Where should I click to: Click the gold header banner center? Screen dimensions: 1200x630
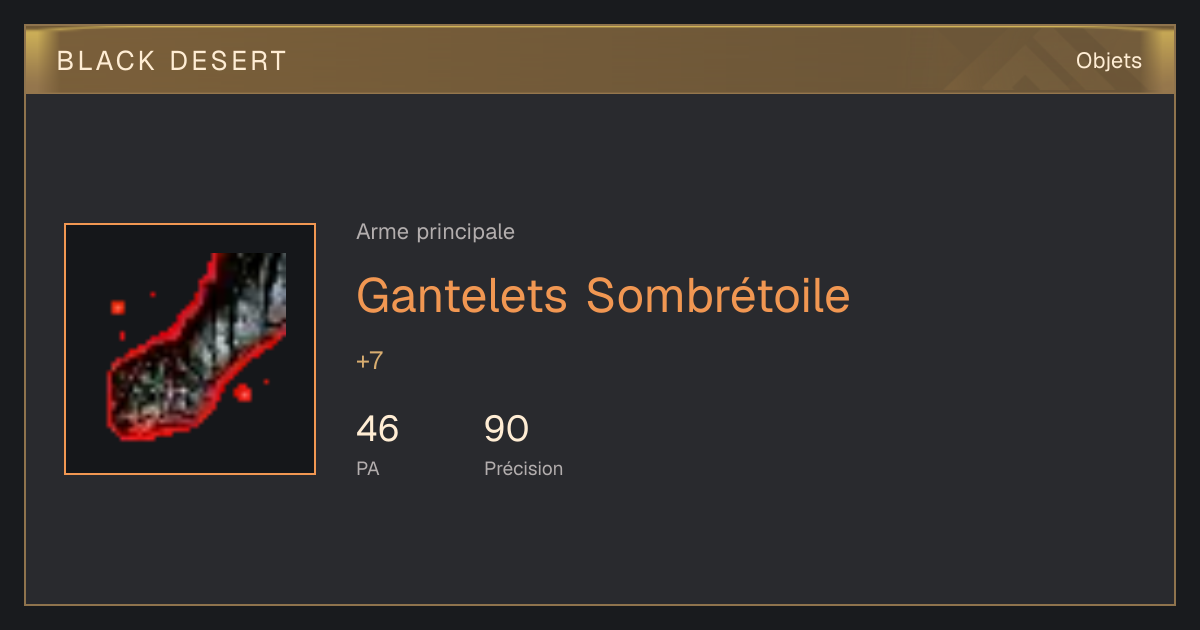click(x=600, y=61)
